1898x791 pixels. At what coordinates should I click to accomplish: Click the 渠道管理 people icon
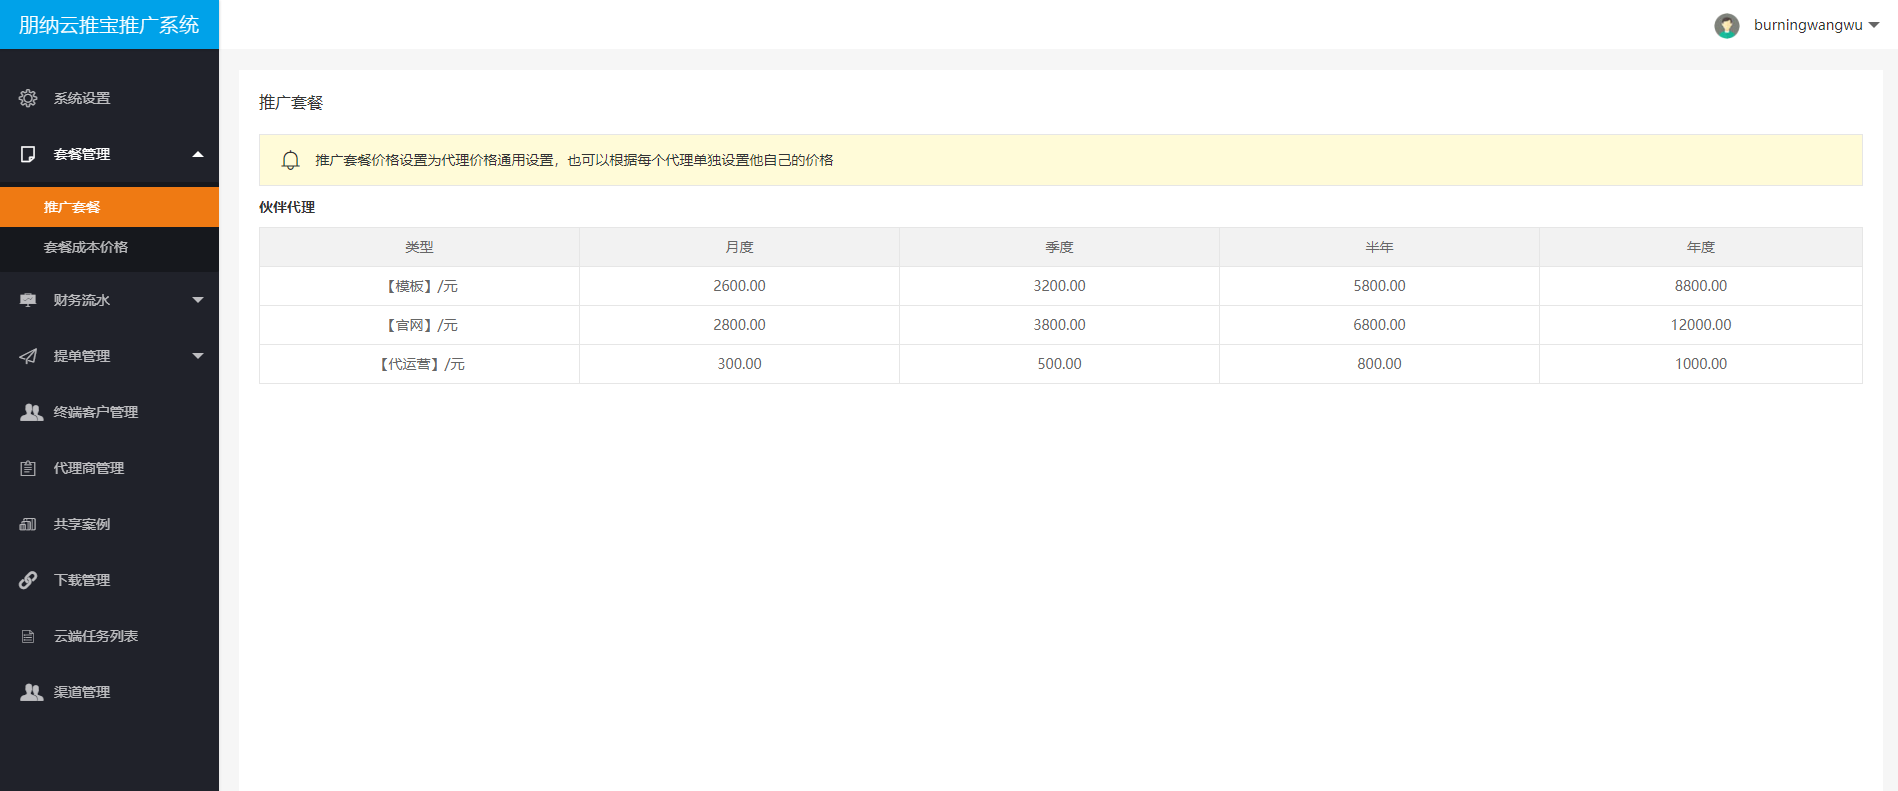tap(31, 692)
